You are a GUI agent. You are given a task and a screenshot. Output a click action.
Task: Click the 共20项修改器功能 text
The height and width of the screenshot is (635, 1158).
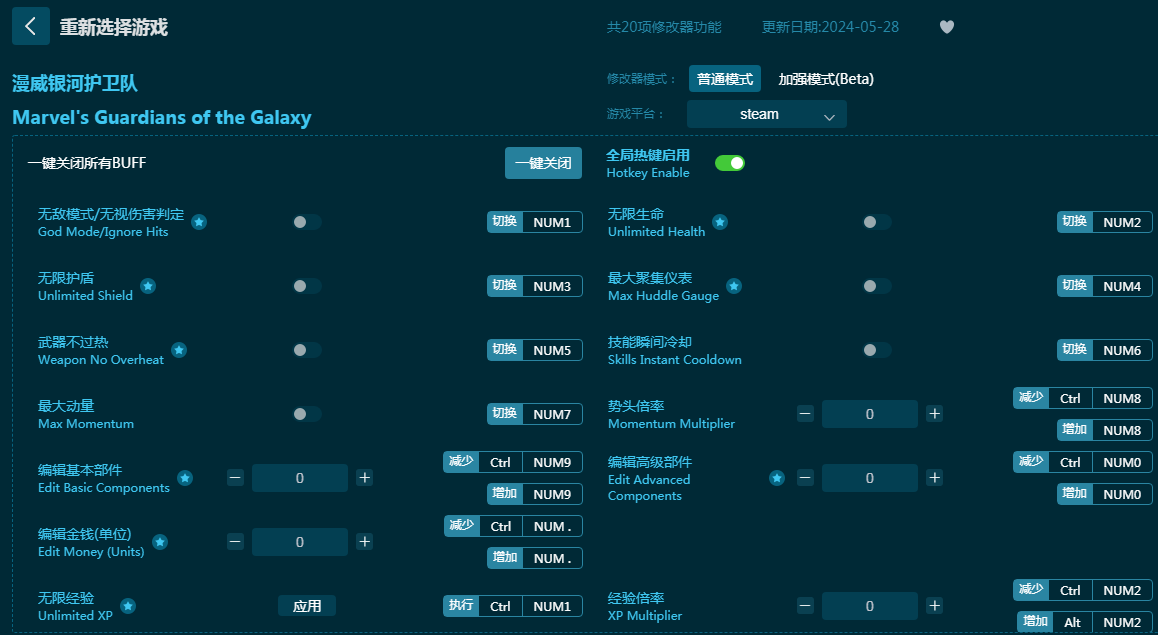(x=664, y=27)
